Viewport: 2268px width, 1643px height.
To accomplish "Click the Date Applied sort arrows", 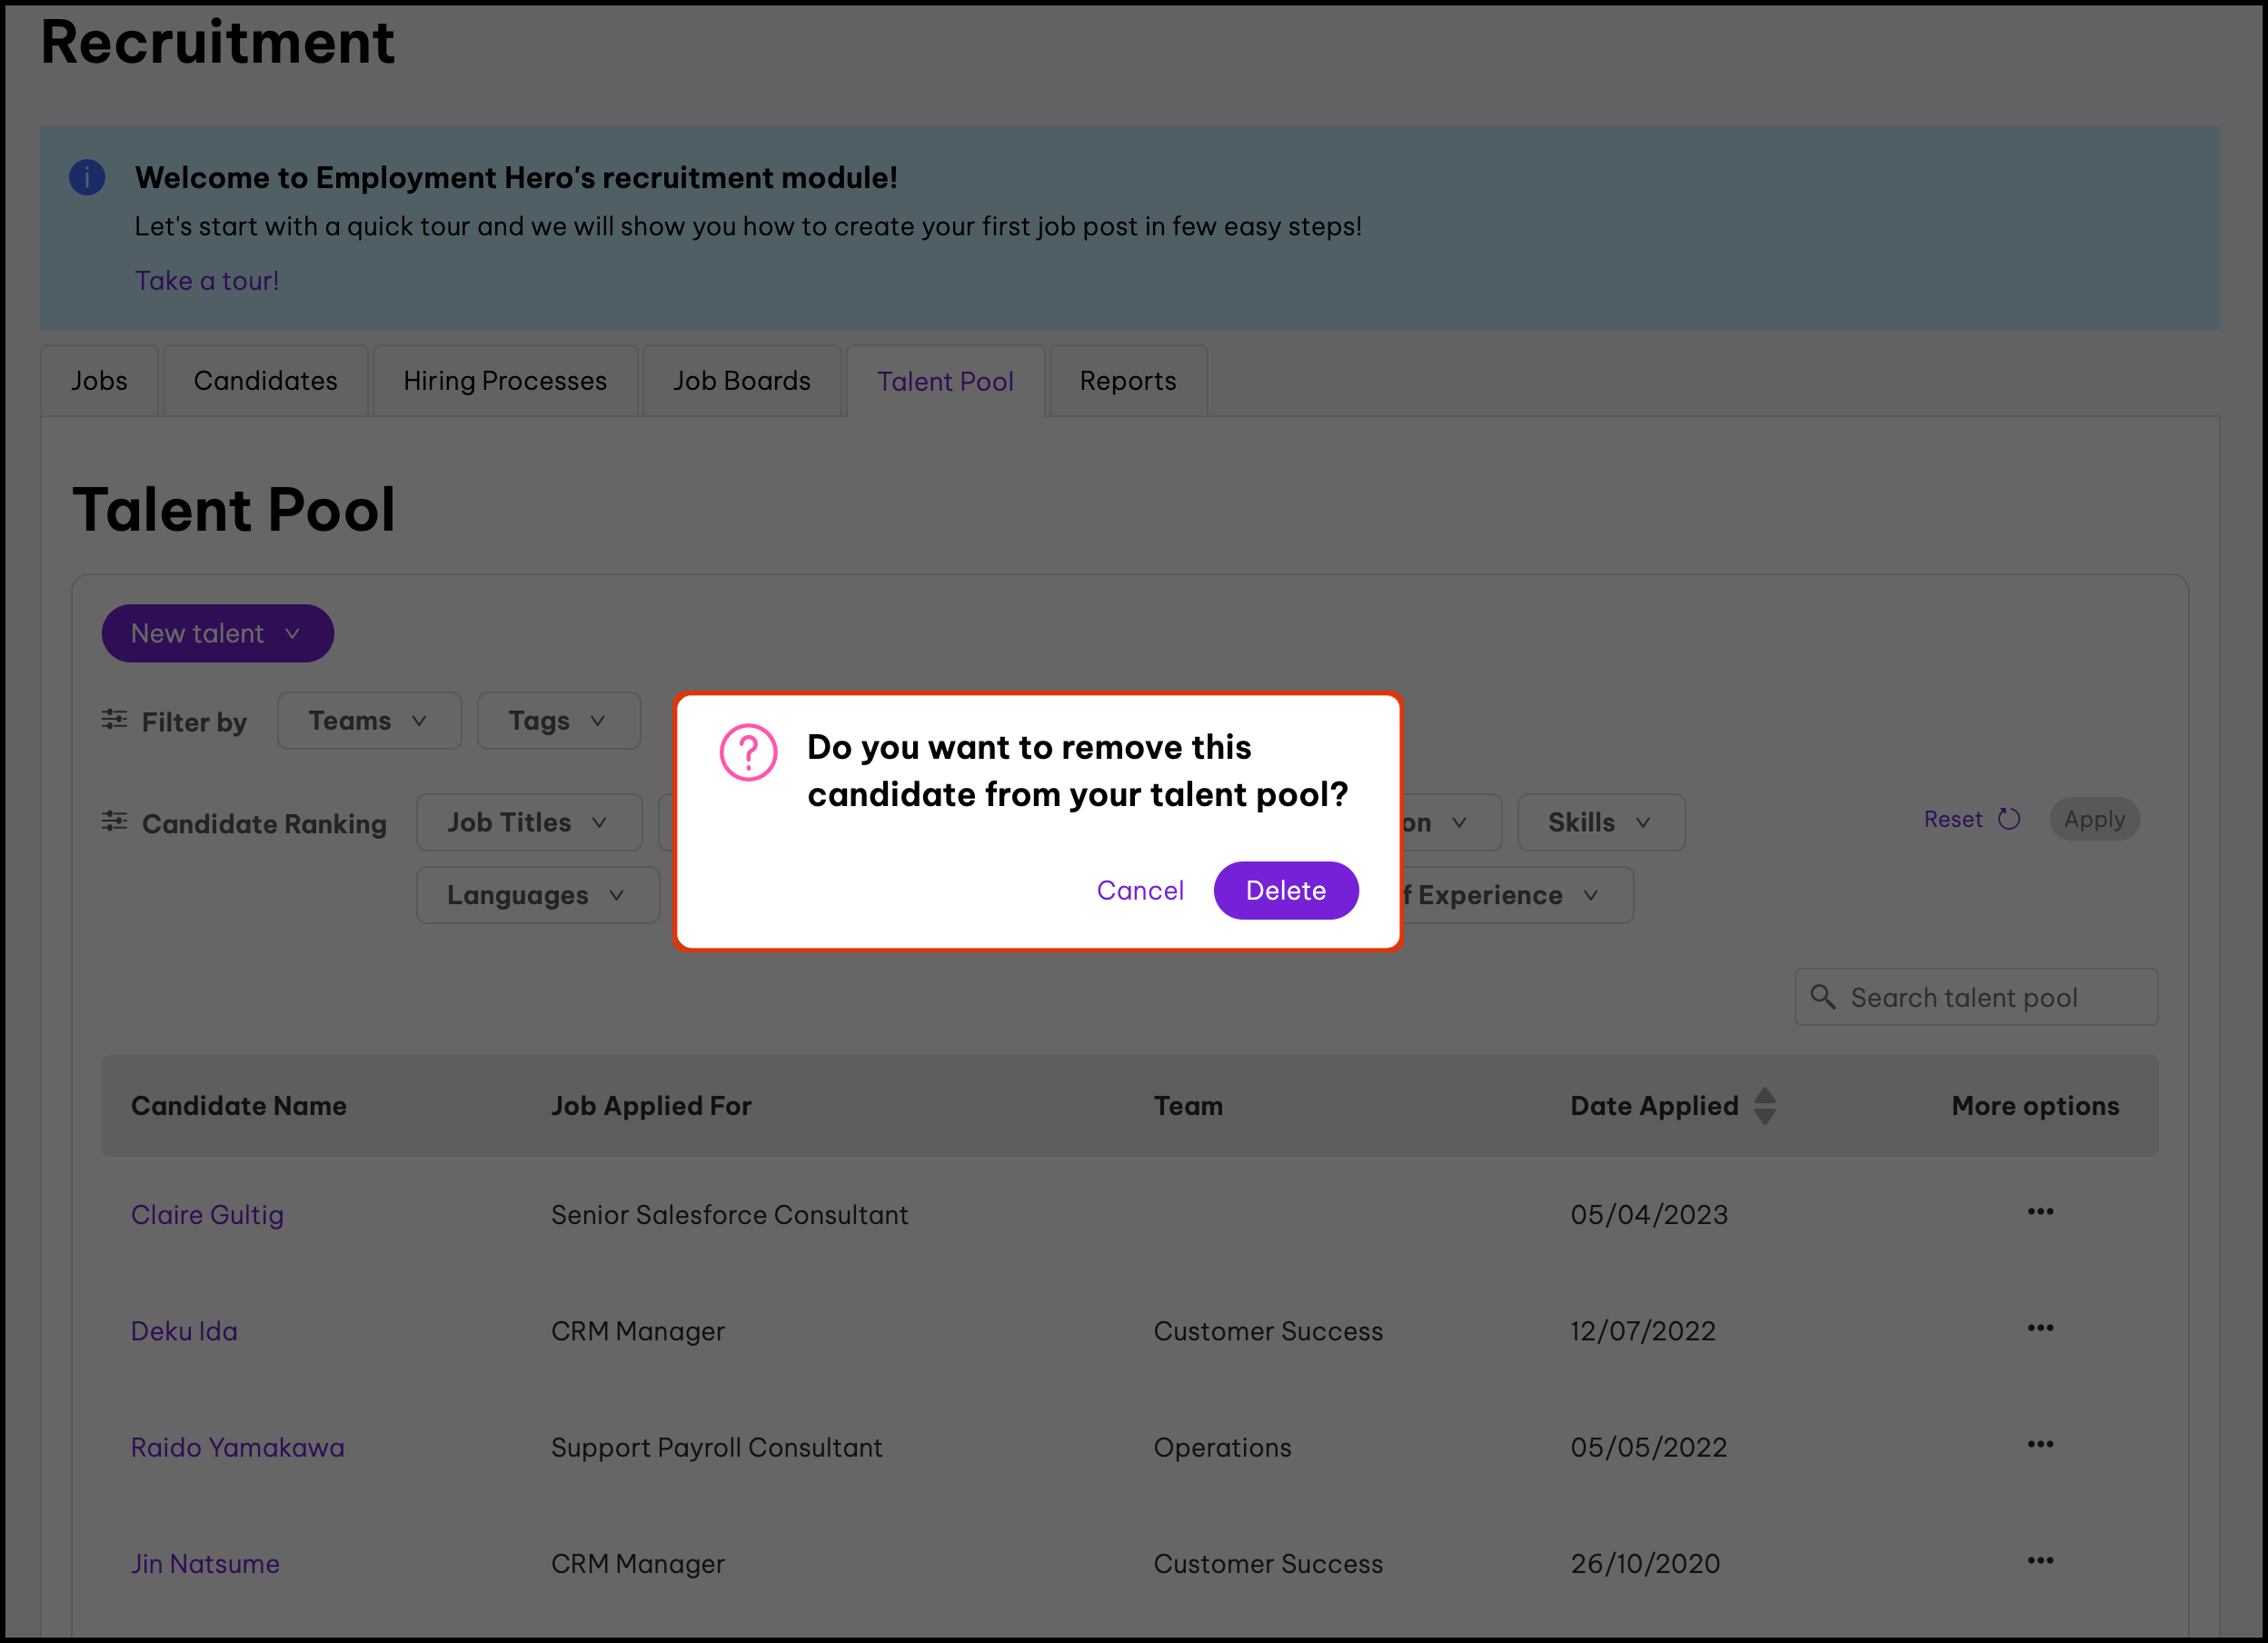I will pyautogui.click(x=1765, y=1106).
